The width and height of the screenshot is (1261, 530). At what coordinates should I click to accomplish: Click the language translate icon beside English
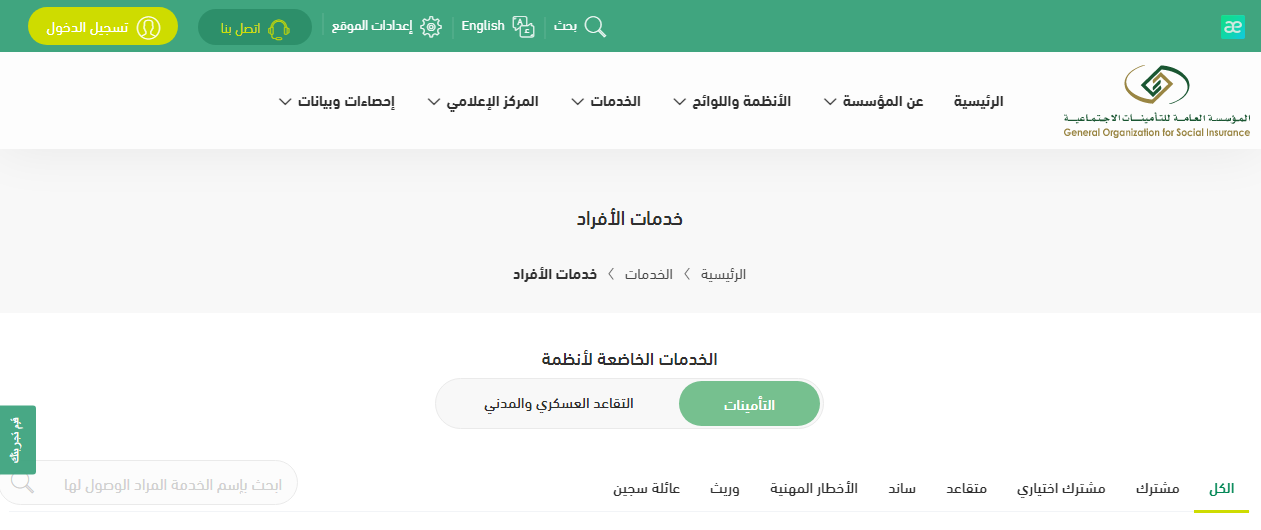[524, 27]
